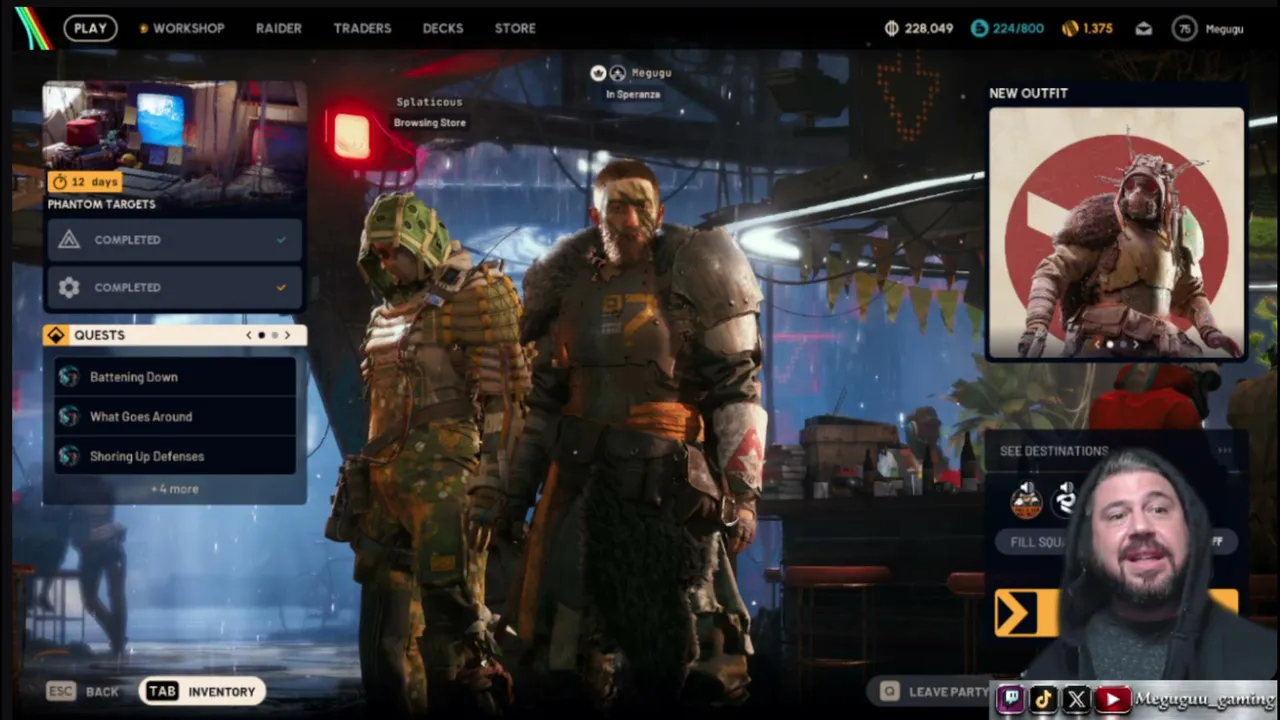Click the QUESTS header diamond icon
1280x720 pixels.
(x=56, y=335)
